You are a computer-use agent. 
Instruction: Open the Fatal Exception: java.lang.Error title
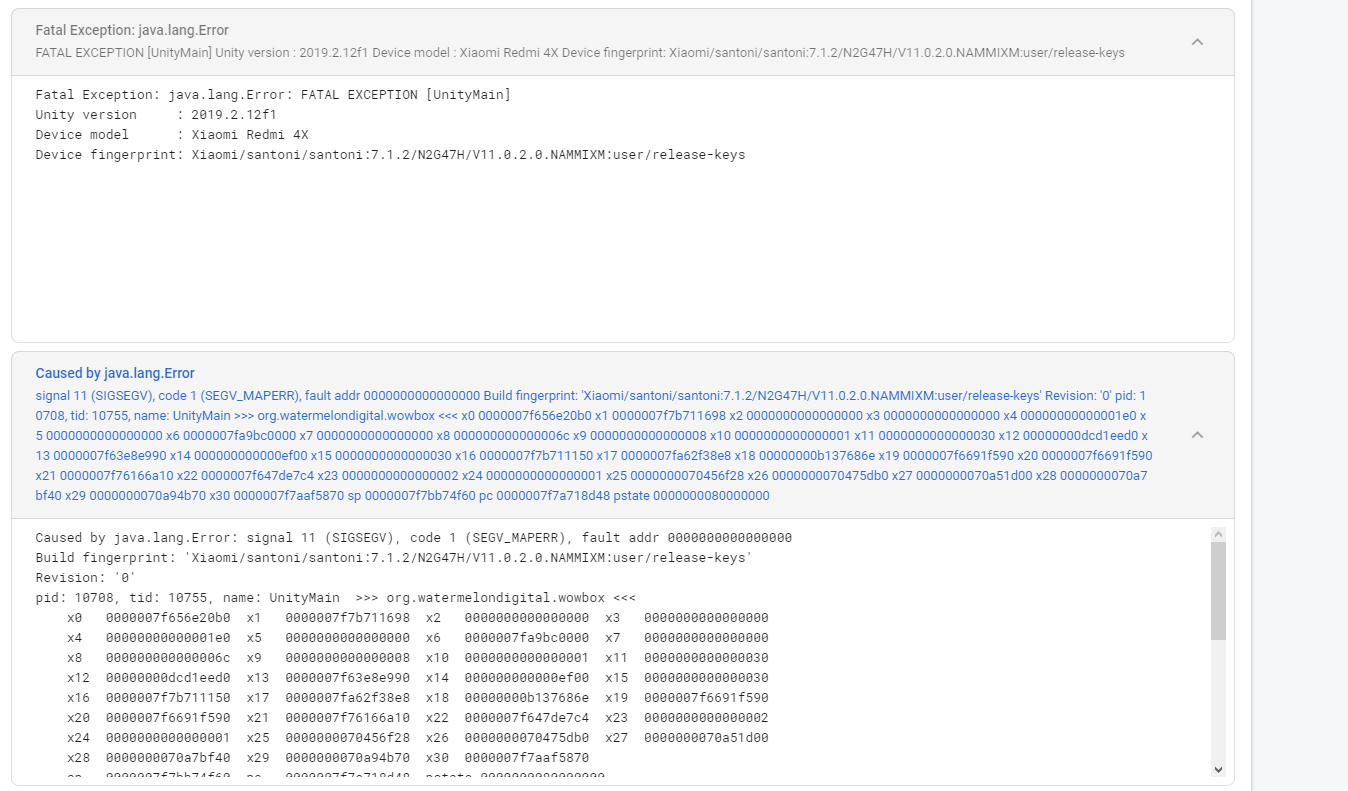[x=130, y=30]
